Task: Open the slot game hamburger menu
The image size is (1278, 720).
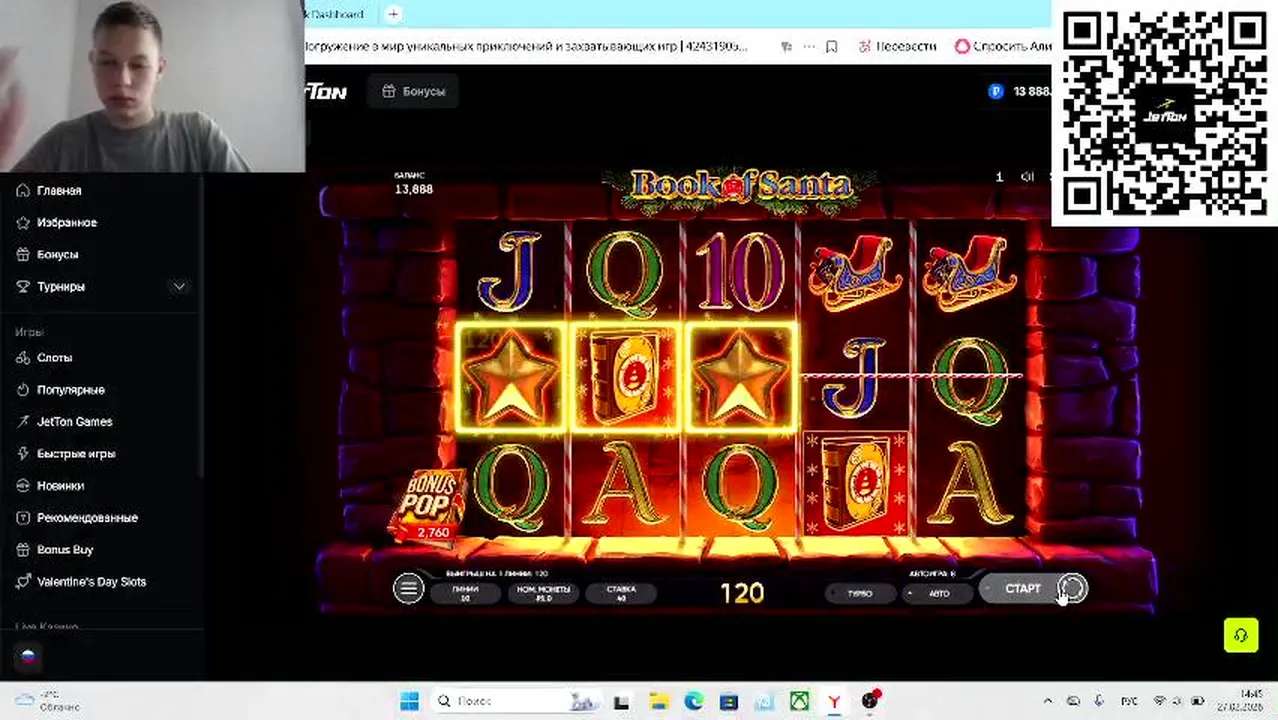Action: [x=408, y=589]
